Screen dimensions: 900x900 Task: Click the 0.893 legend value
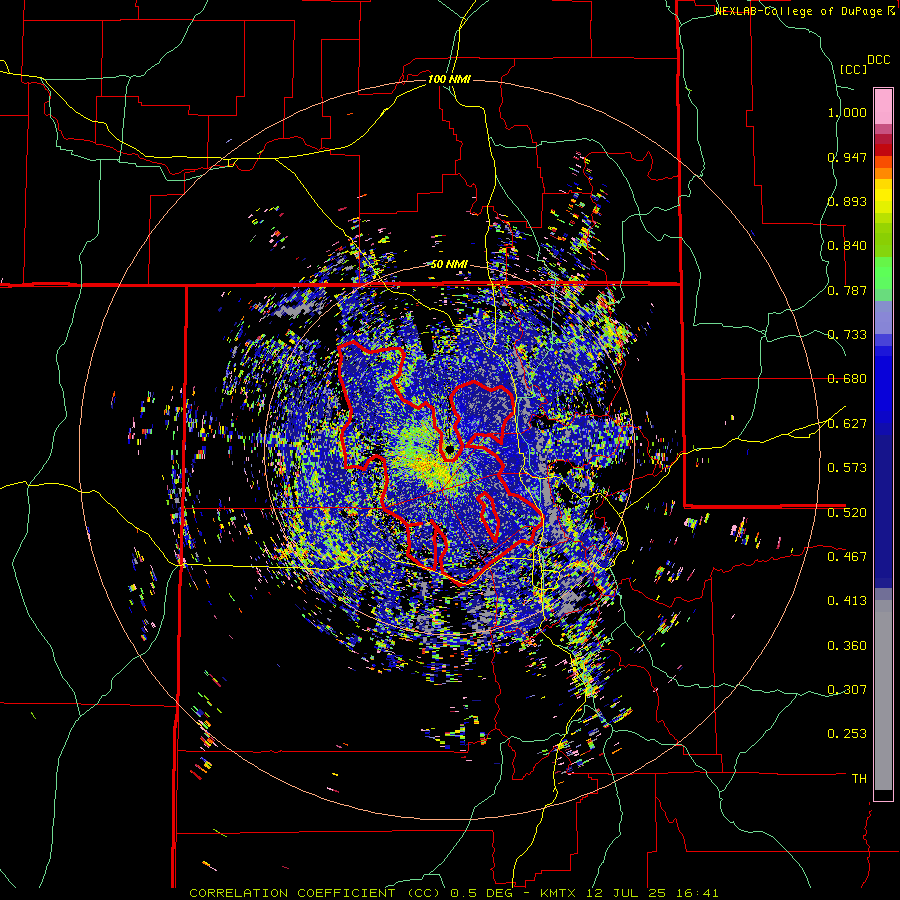[847, 201]
